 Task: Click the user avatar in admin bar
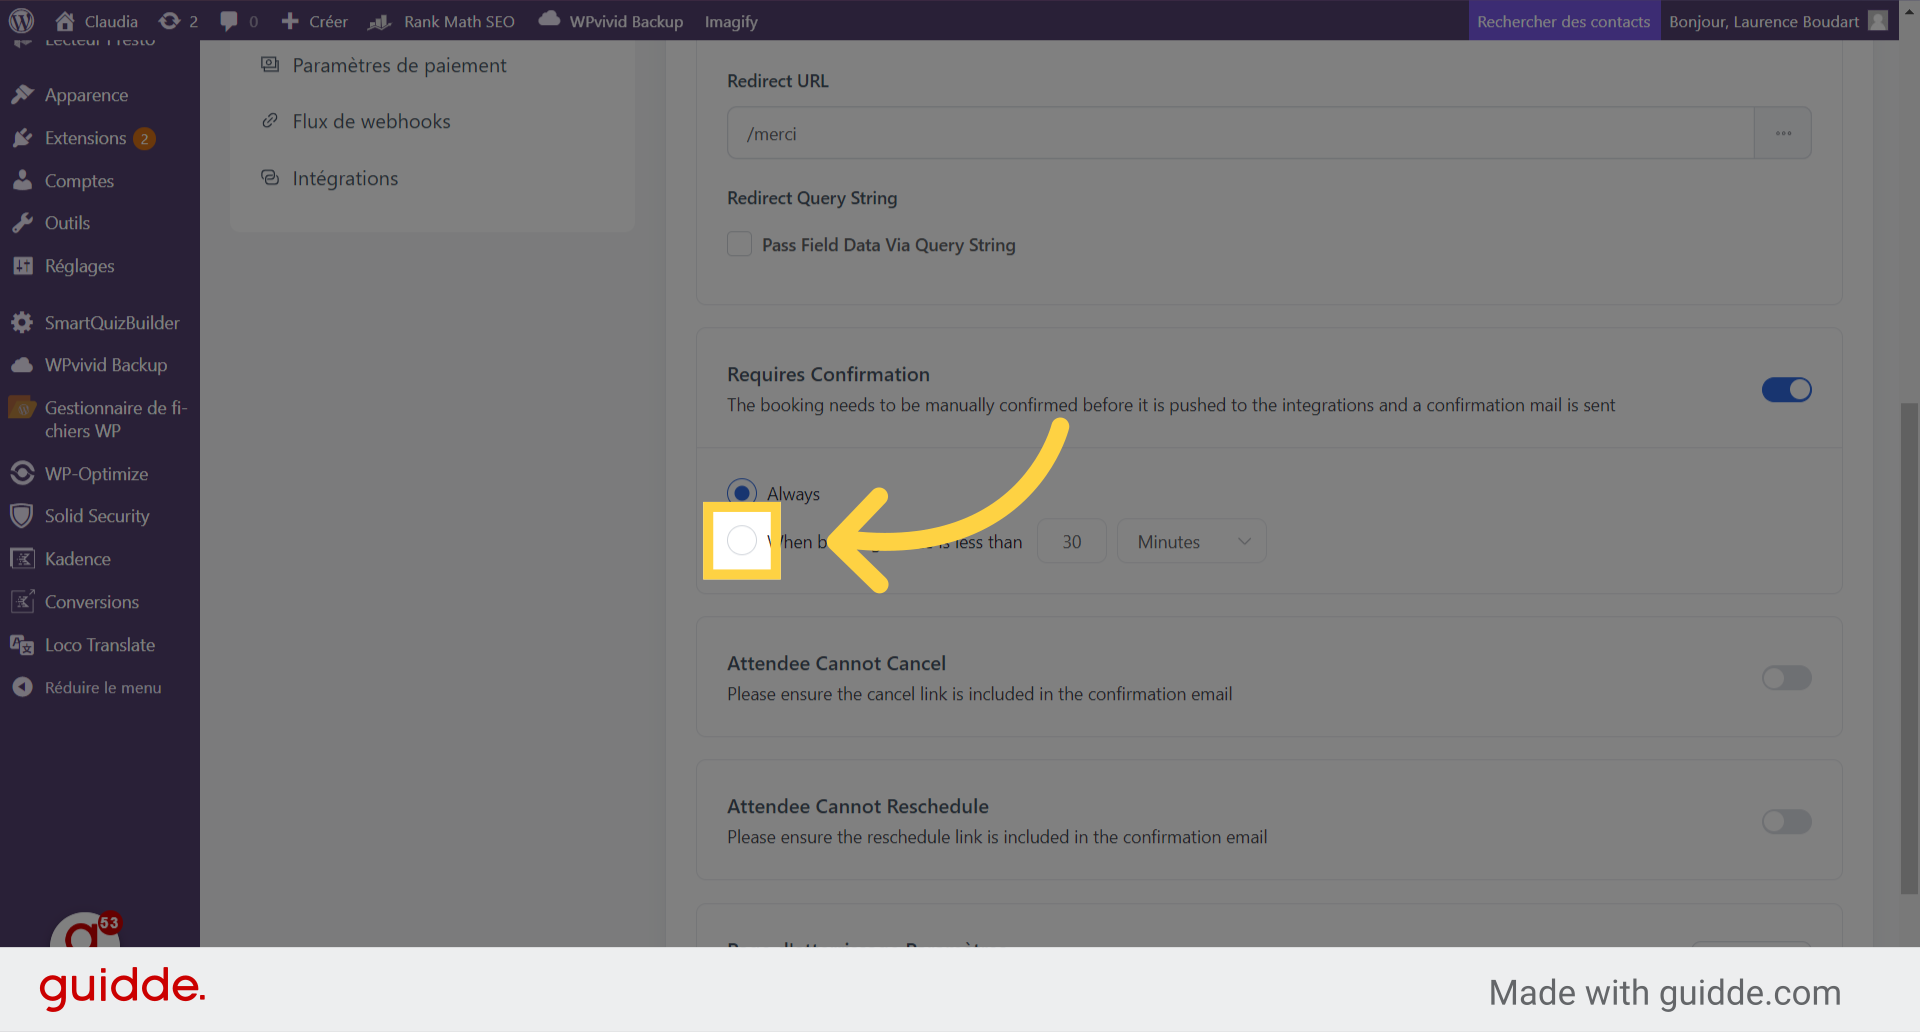pos(1878,21)
